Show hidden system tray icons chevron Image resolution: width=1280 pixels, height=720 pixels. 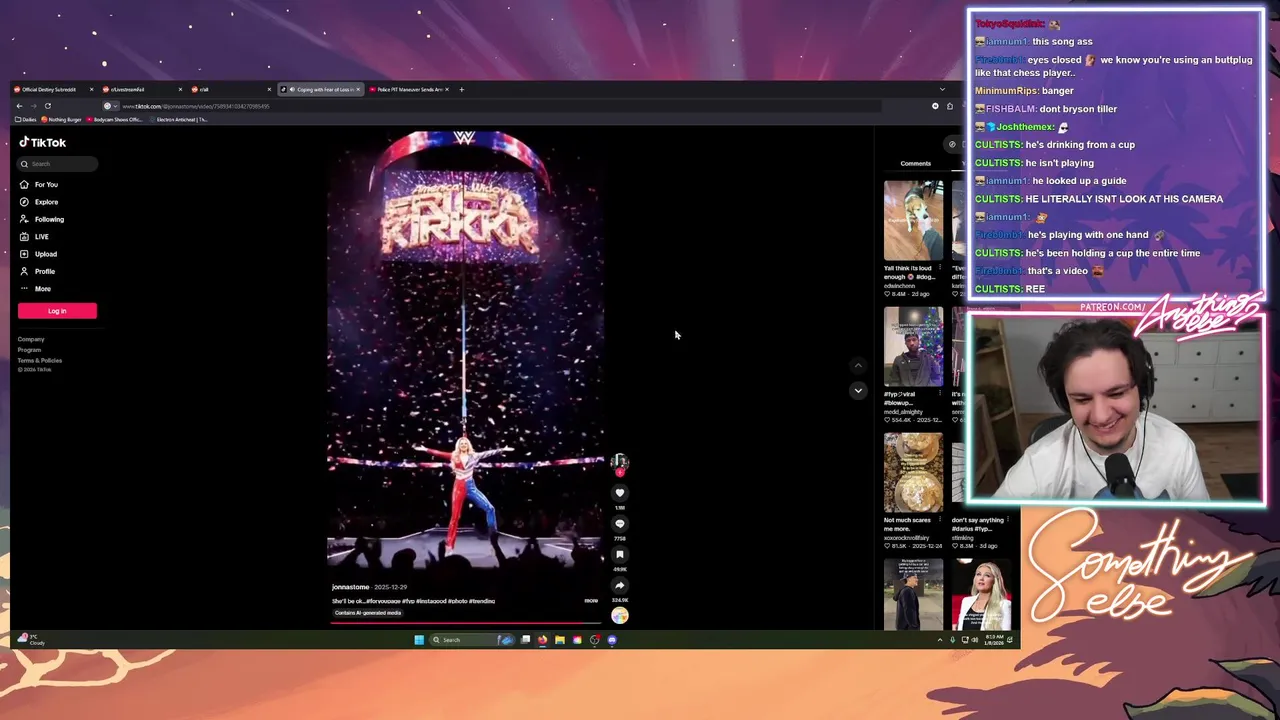pos(939,640)
